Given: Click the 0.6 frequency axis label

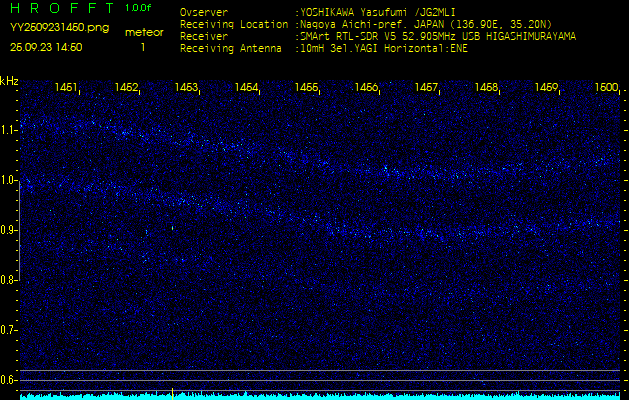Looking at the screenshot, I should [x=10, y=380].
